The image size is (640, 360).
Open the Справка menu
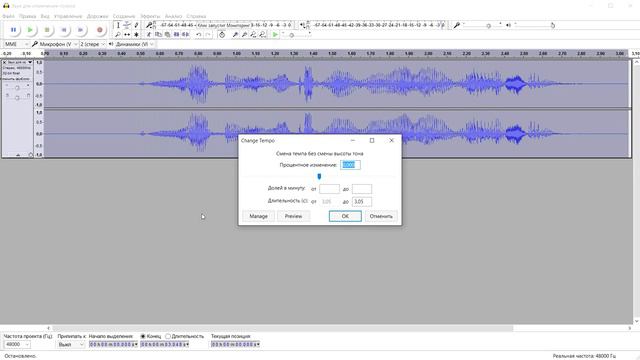click(196, 16)
